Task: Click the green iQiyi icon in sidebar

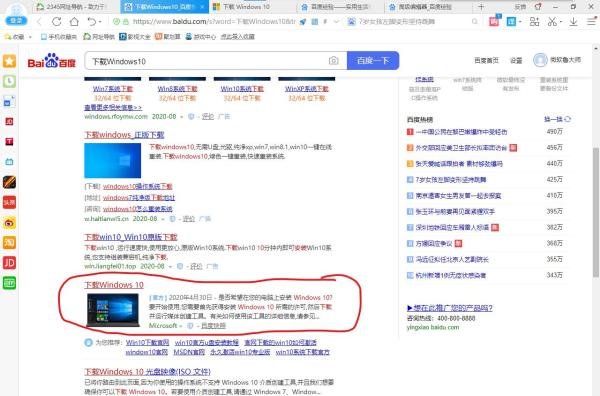Action: (x=10, y=283)
